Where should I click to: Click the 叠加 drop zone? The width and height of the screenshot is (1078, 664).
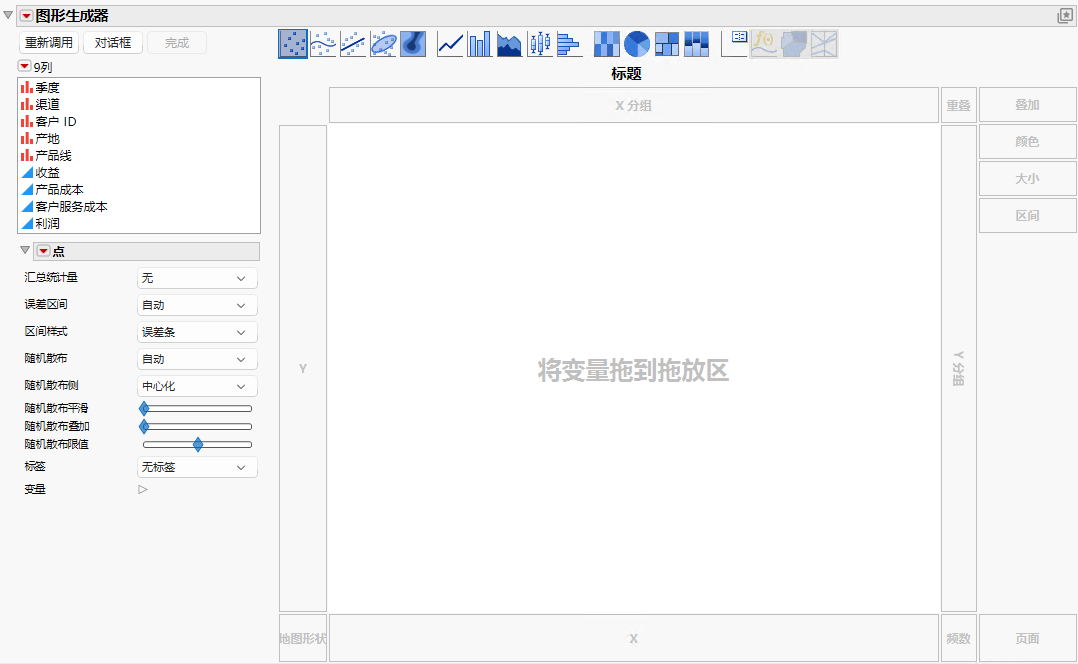click(x=1028, y=105)
